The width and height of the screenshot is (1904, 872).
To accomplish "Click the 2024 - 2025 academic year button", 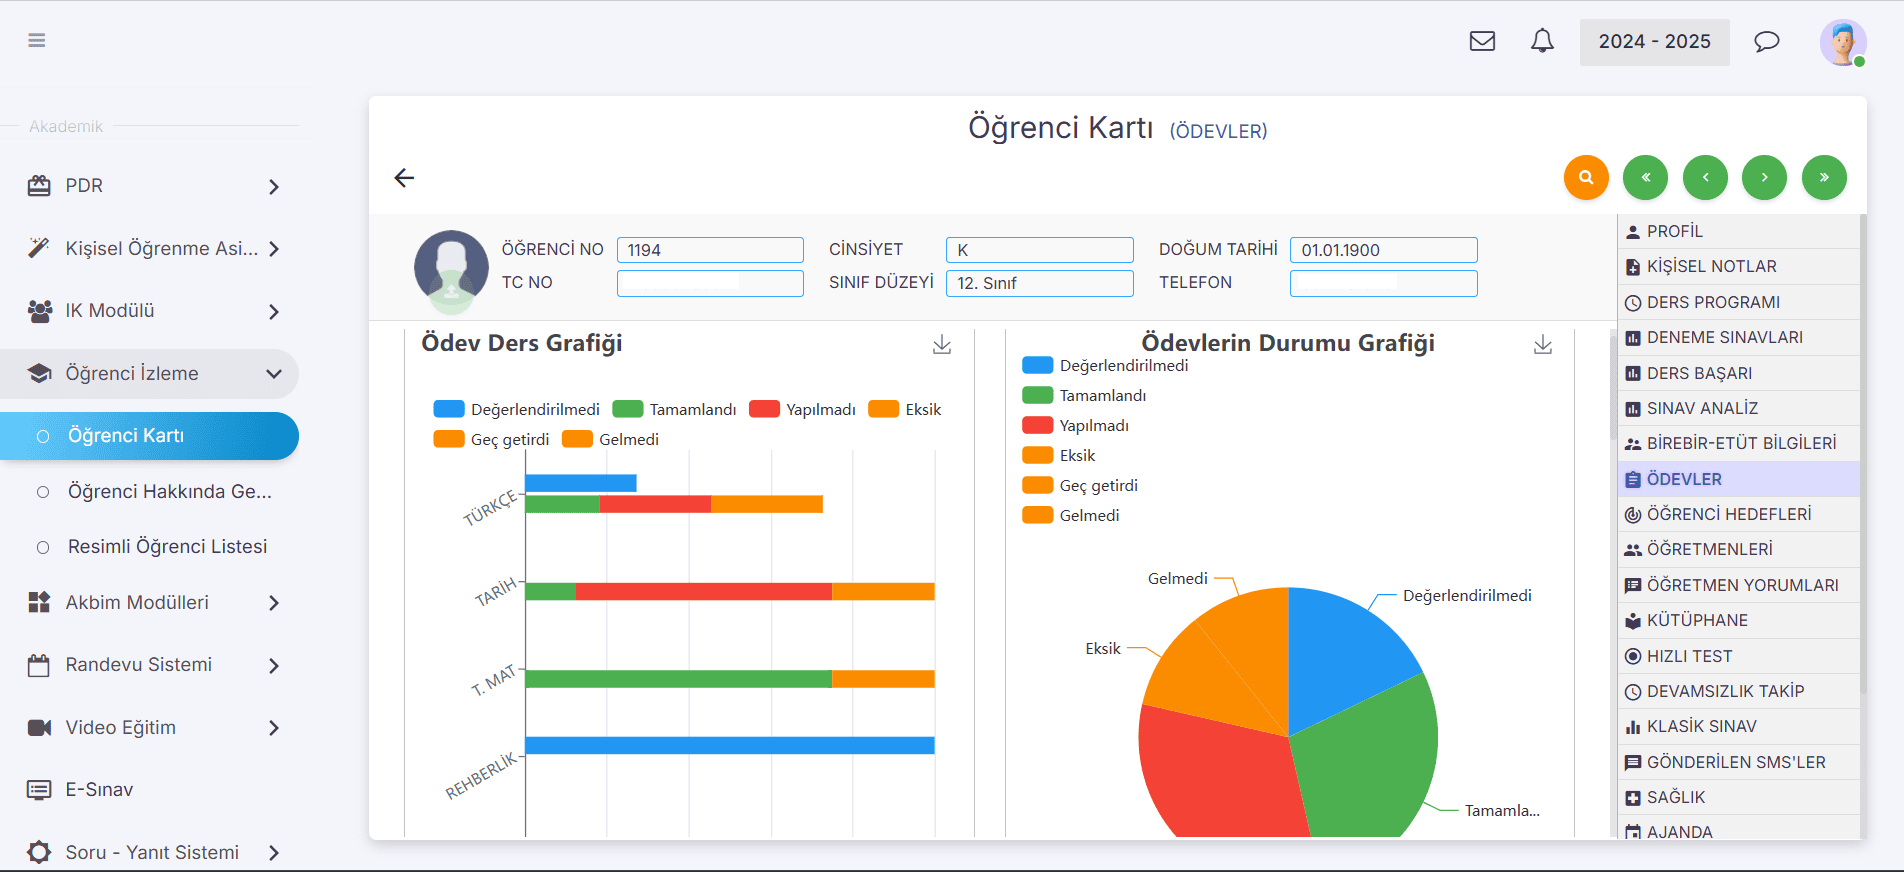I will point(1654,42).
